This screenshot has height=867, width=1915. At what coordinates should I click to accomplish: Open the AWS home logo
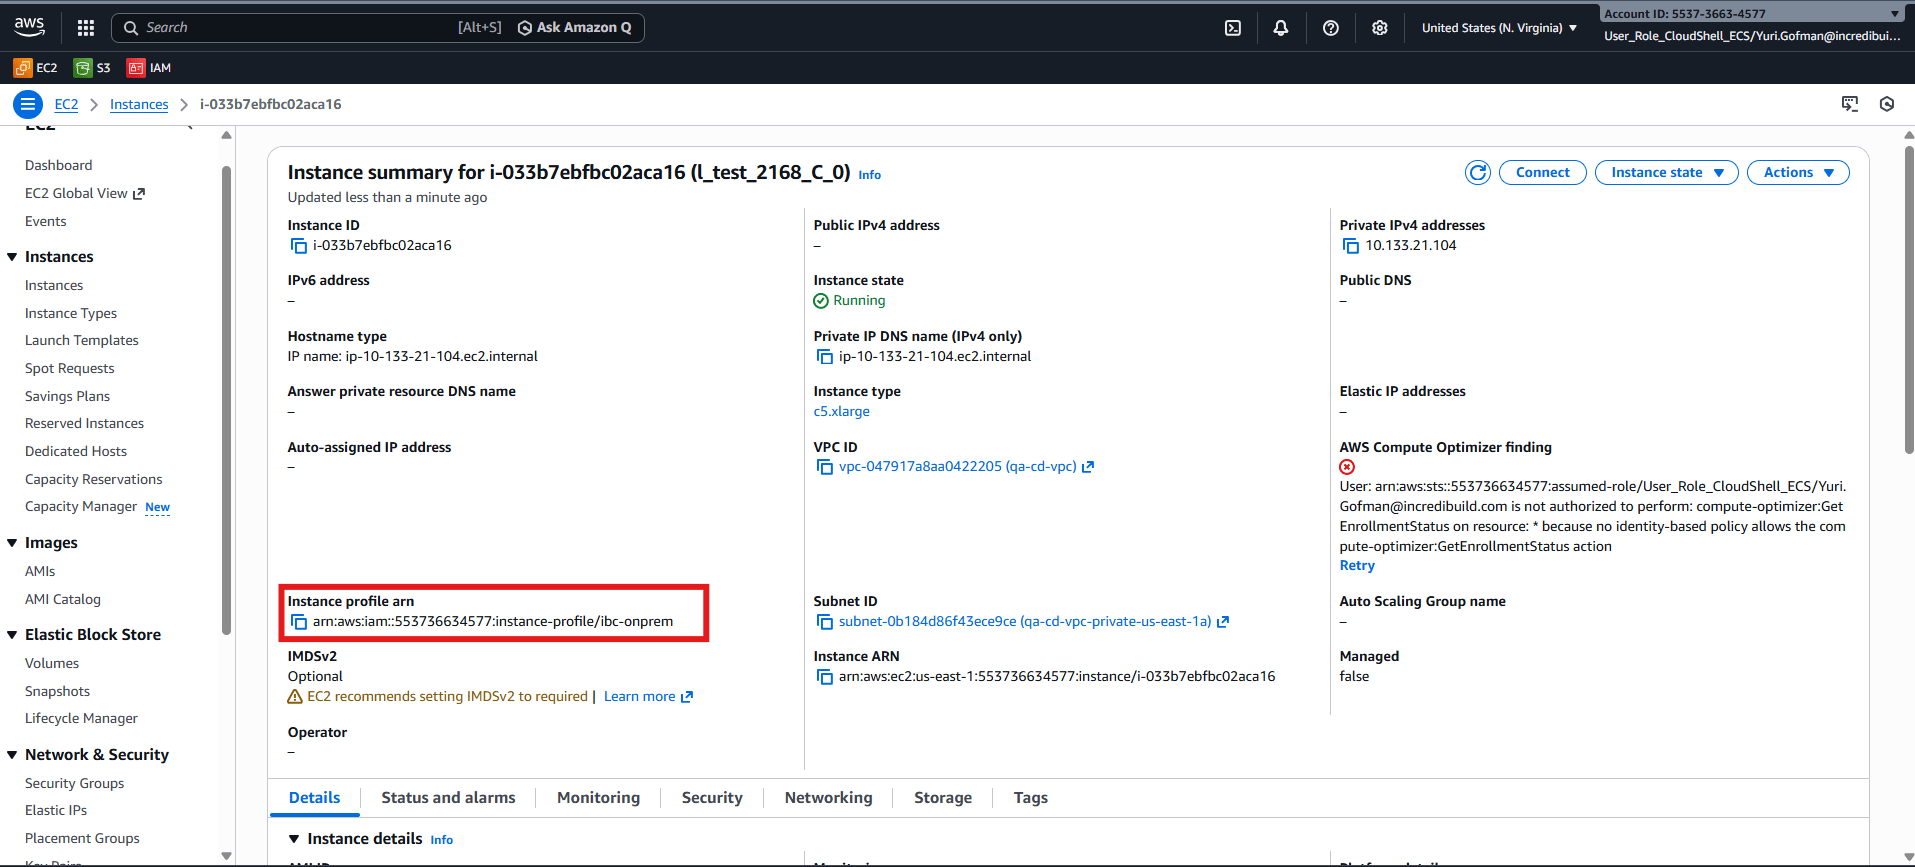(29, 27)
